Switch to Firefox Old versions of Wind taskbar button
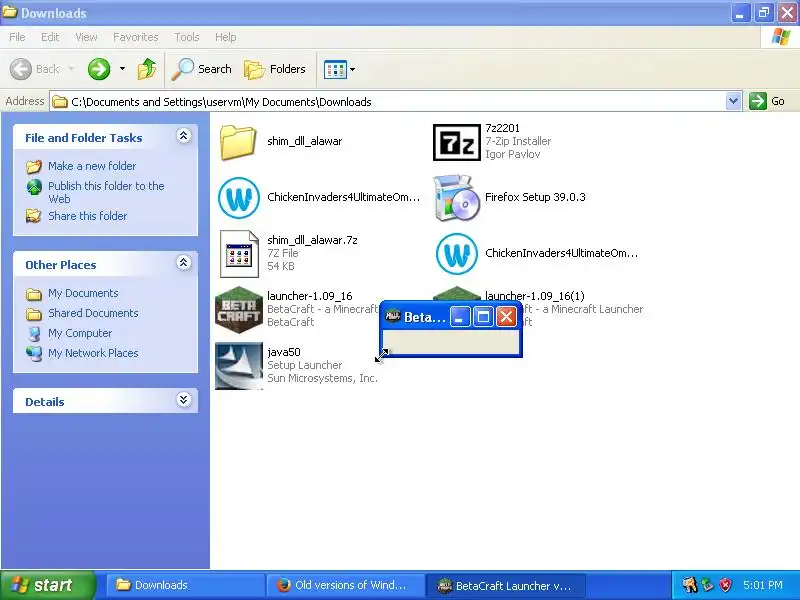 pyautogui.click(x=345, y=585)
